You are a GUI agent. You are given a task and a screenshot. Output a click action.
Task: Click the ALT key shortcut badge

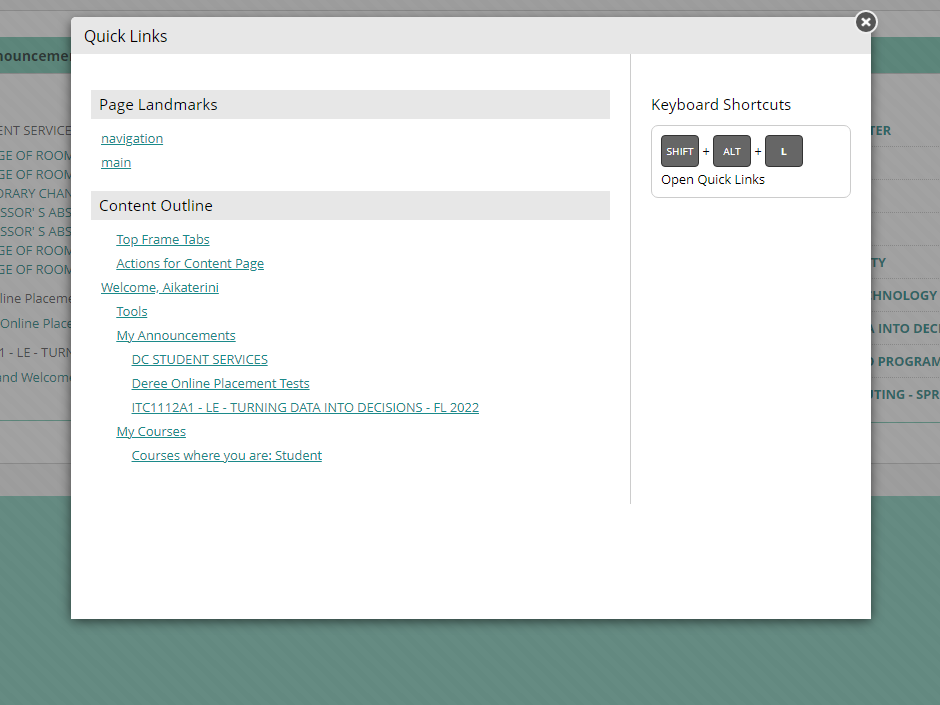pos(732,151)
